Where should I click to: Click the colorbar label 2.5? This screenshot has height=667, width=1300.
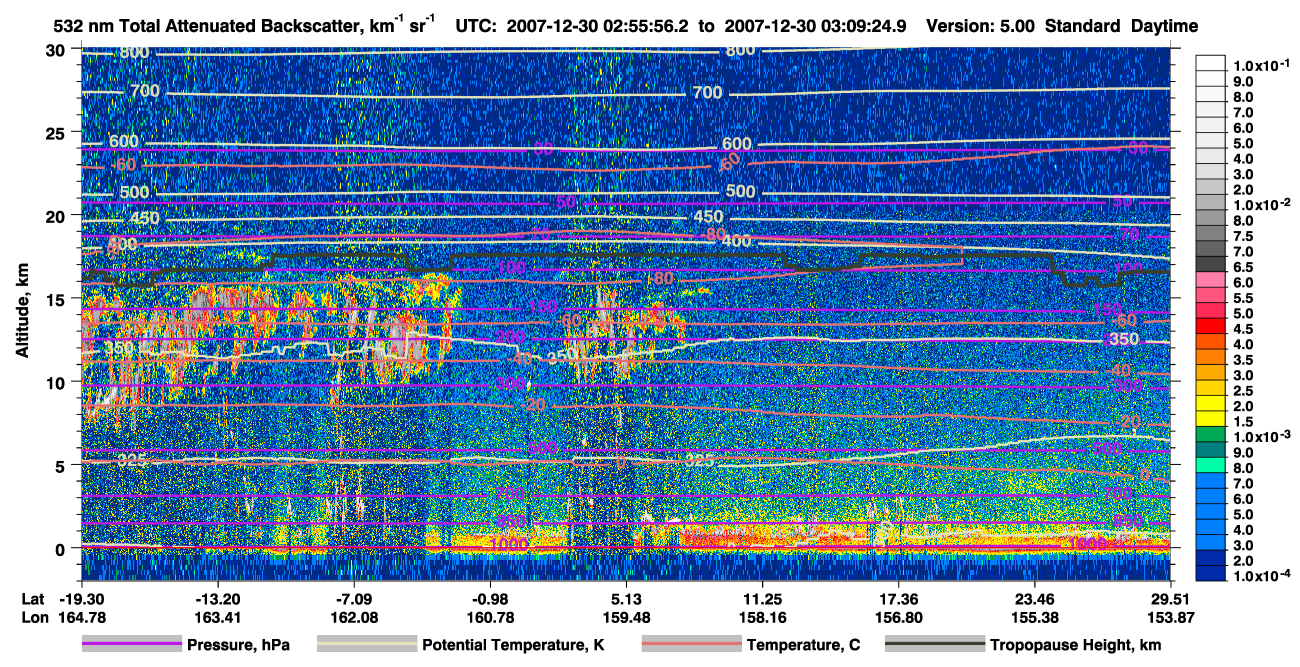1243,391
